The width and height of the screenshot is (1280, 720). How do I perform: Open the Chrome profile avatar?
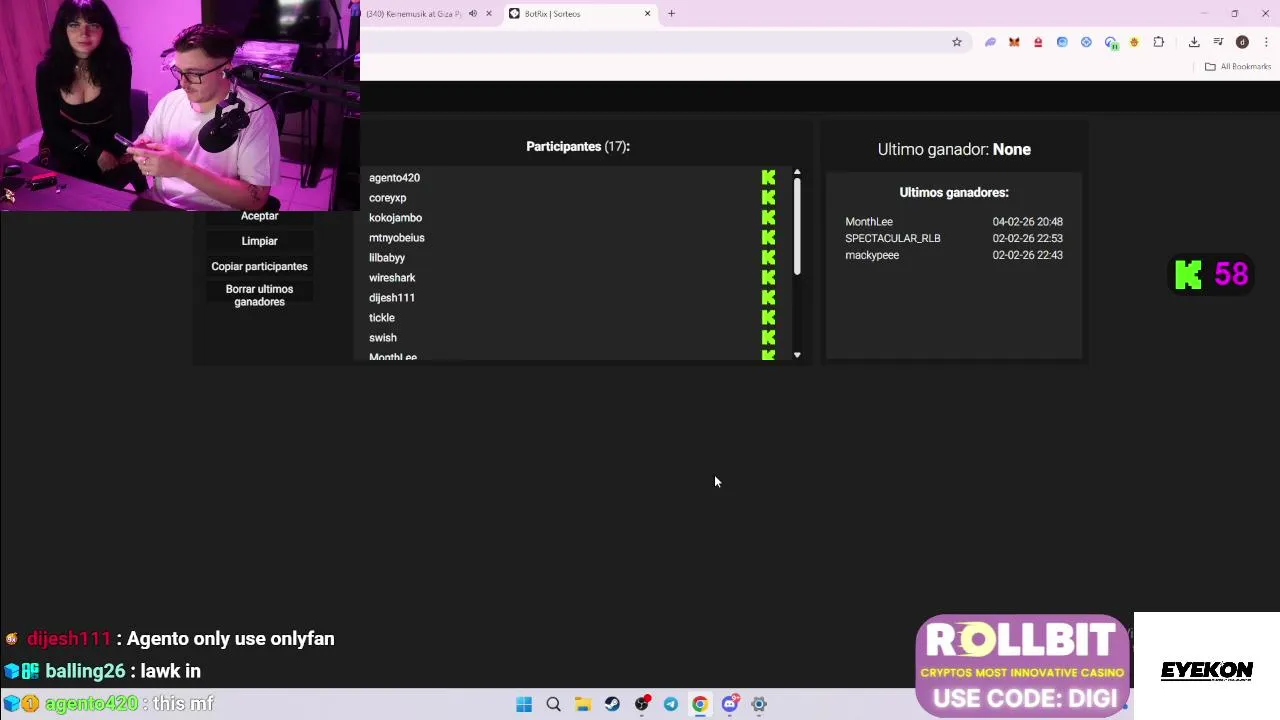(x=1242, y=42)
